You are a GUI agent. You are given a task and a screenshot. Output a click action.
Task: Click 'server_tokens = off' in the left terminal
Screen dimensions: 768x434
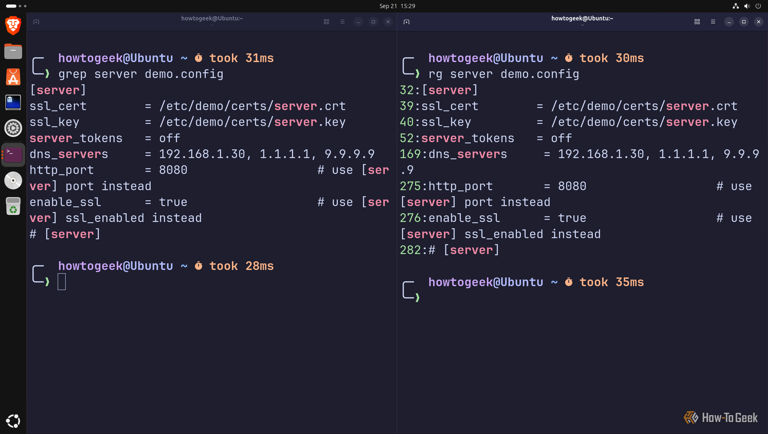point(105,138)
